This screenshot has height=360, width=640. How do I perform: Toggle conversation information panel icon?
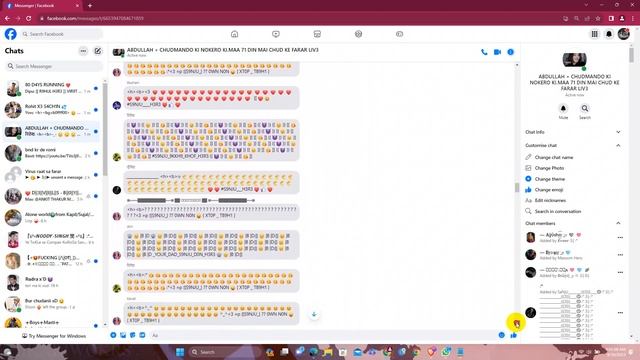511,52
